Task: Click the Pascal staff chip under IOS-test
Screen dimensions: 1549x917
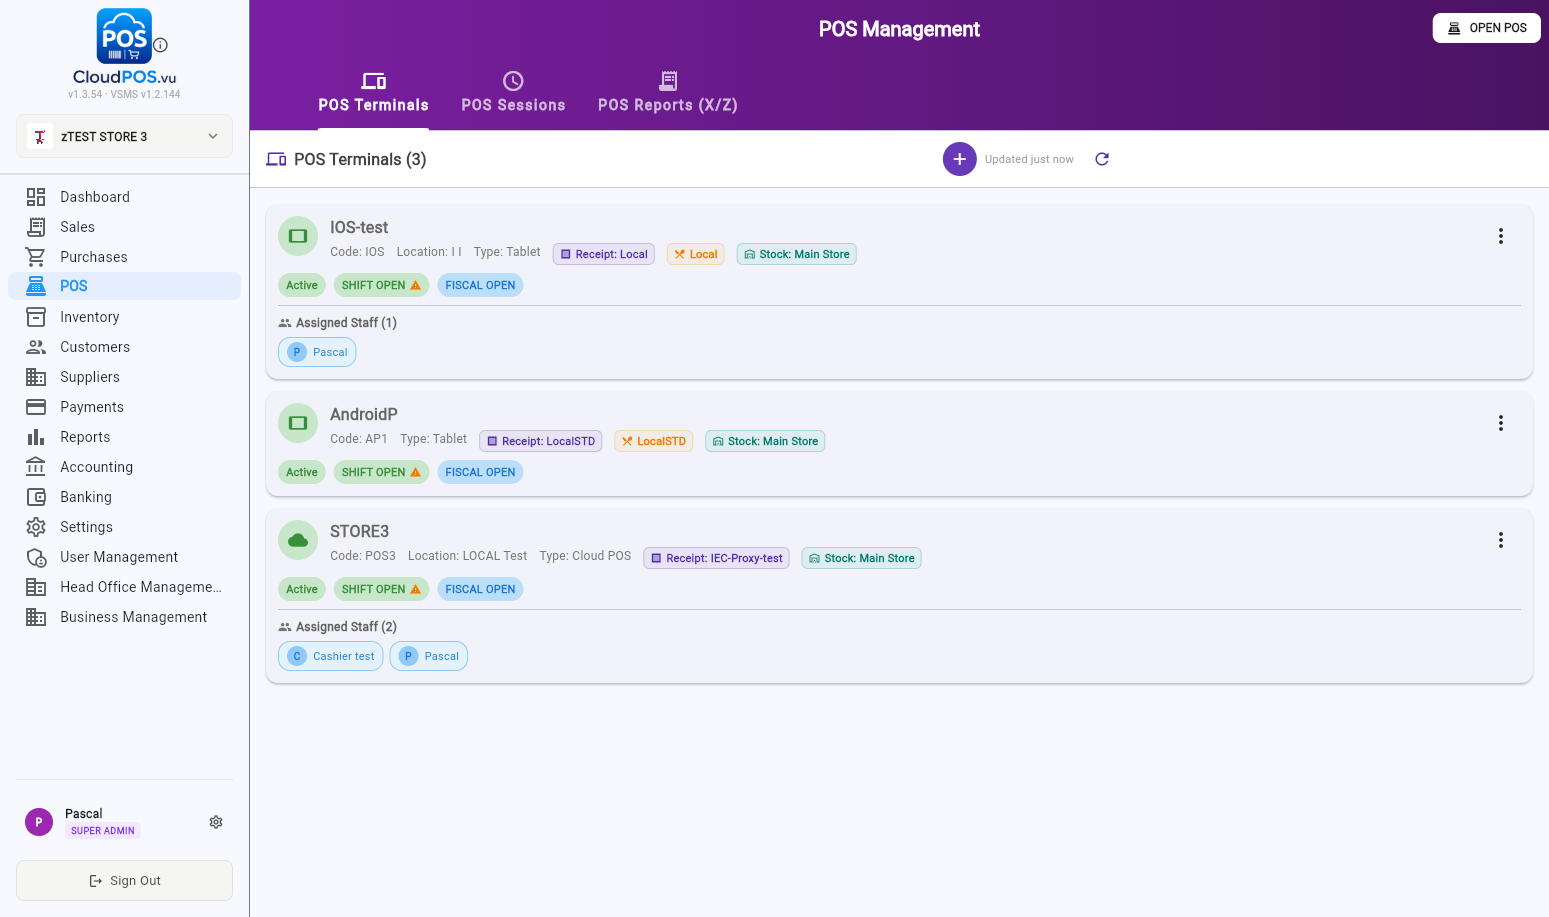Action: (317, 352)
